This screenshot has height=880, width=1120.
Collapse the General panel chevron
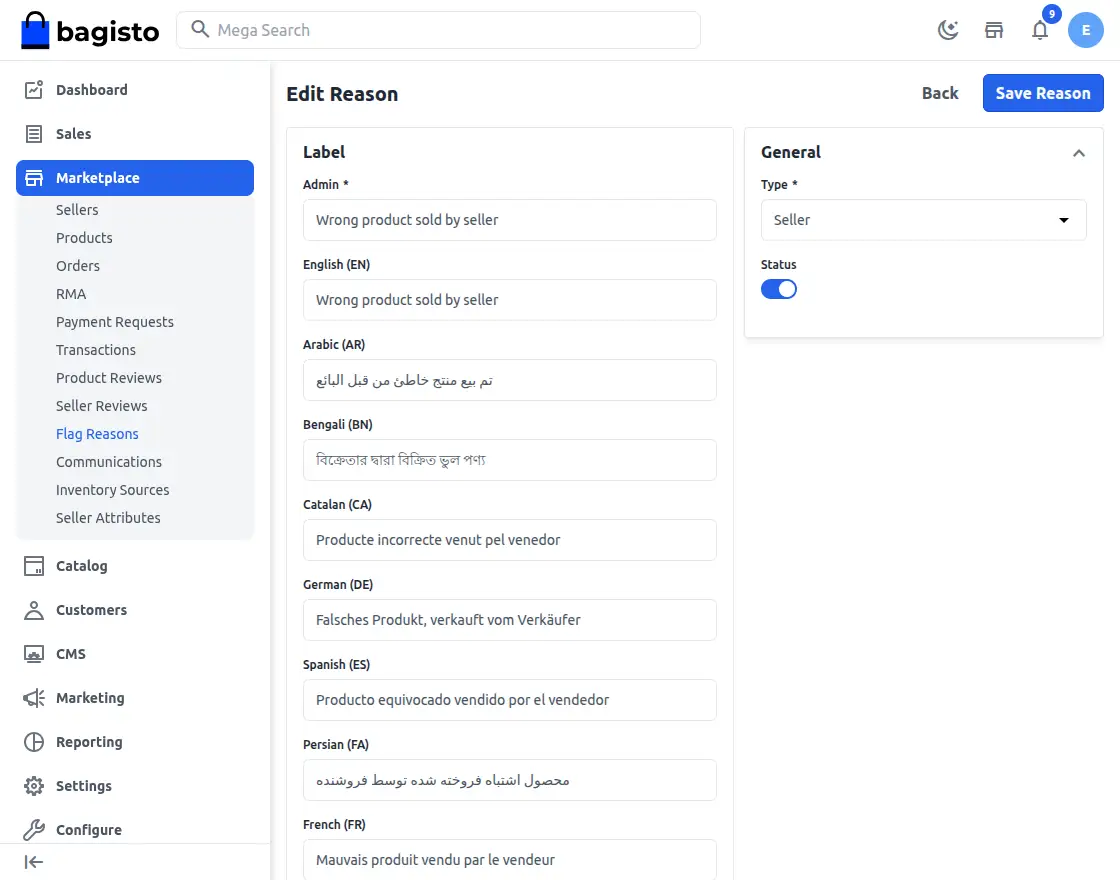coord(1079,153)
